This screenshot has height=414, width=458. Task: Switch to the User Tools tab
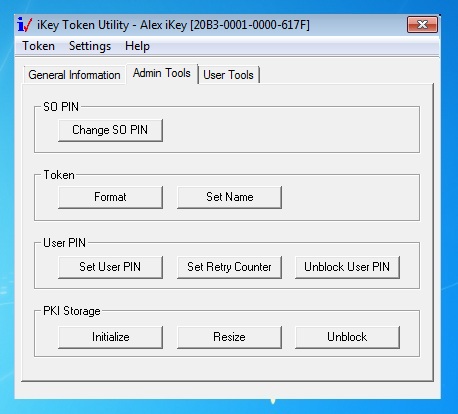tap(229, 75)
